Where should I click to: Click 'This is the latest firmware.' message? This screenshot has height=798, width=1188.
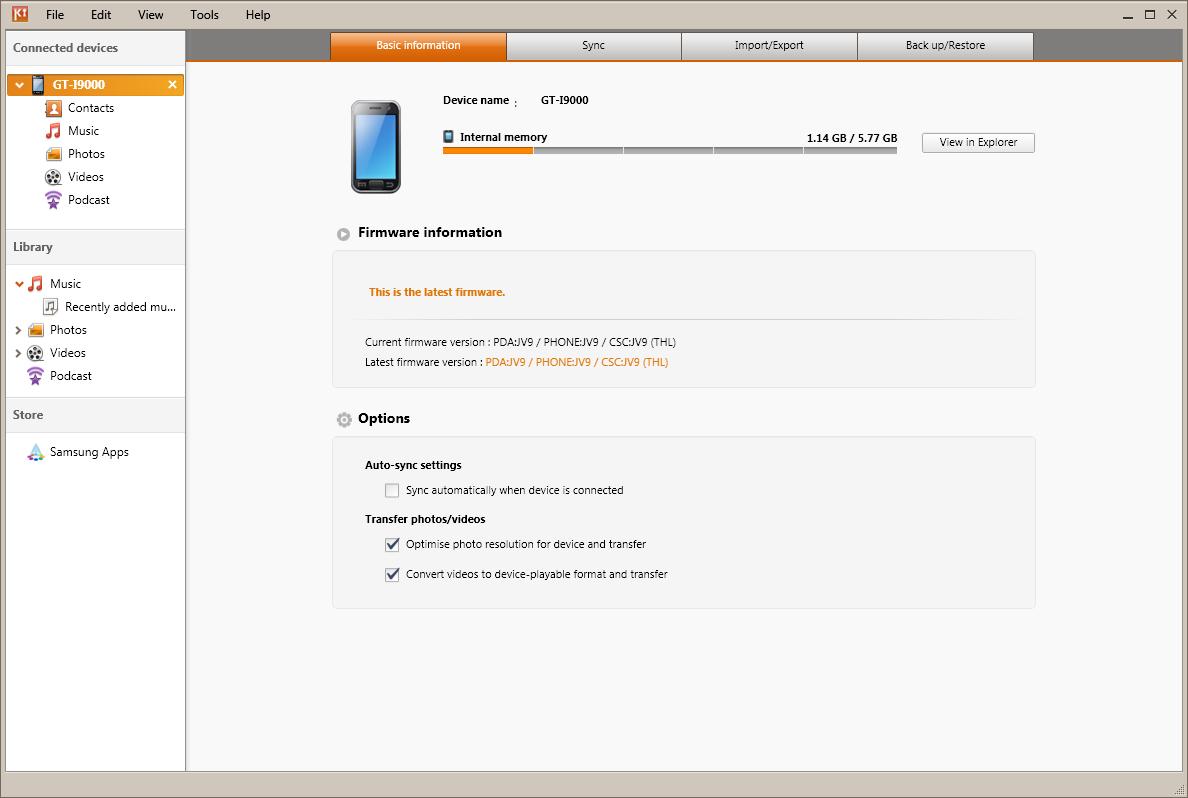point(436,292)
